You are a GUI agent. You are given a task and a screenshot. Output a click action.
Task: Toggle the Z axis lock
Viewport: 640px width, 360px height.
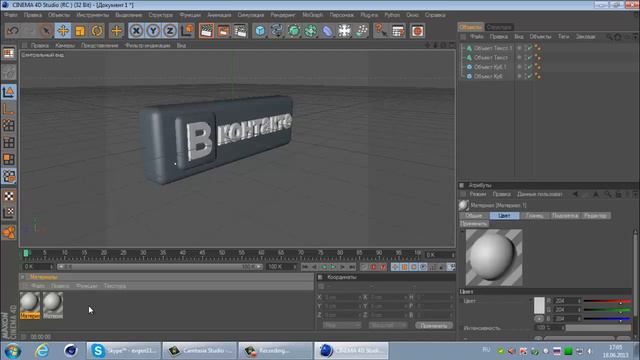click(170, 31)
